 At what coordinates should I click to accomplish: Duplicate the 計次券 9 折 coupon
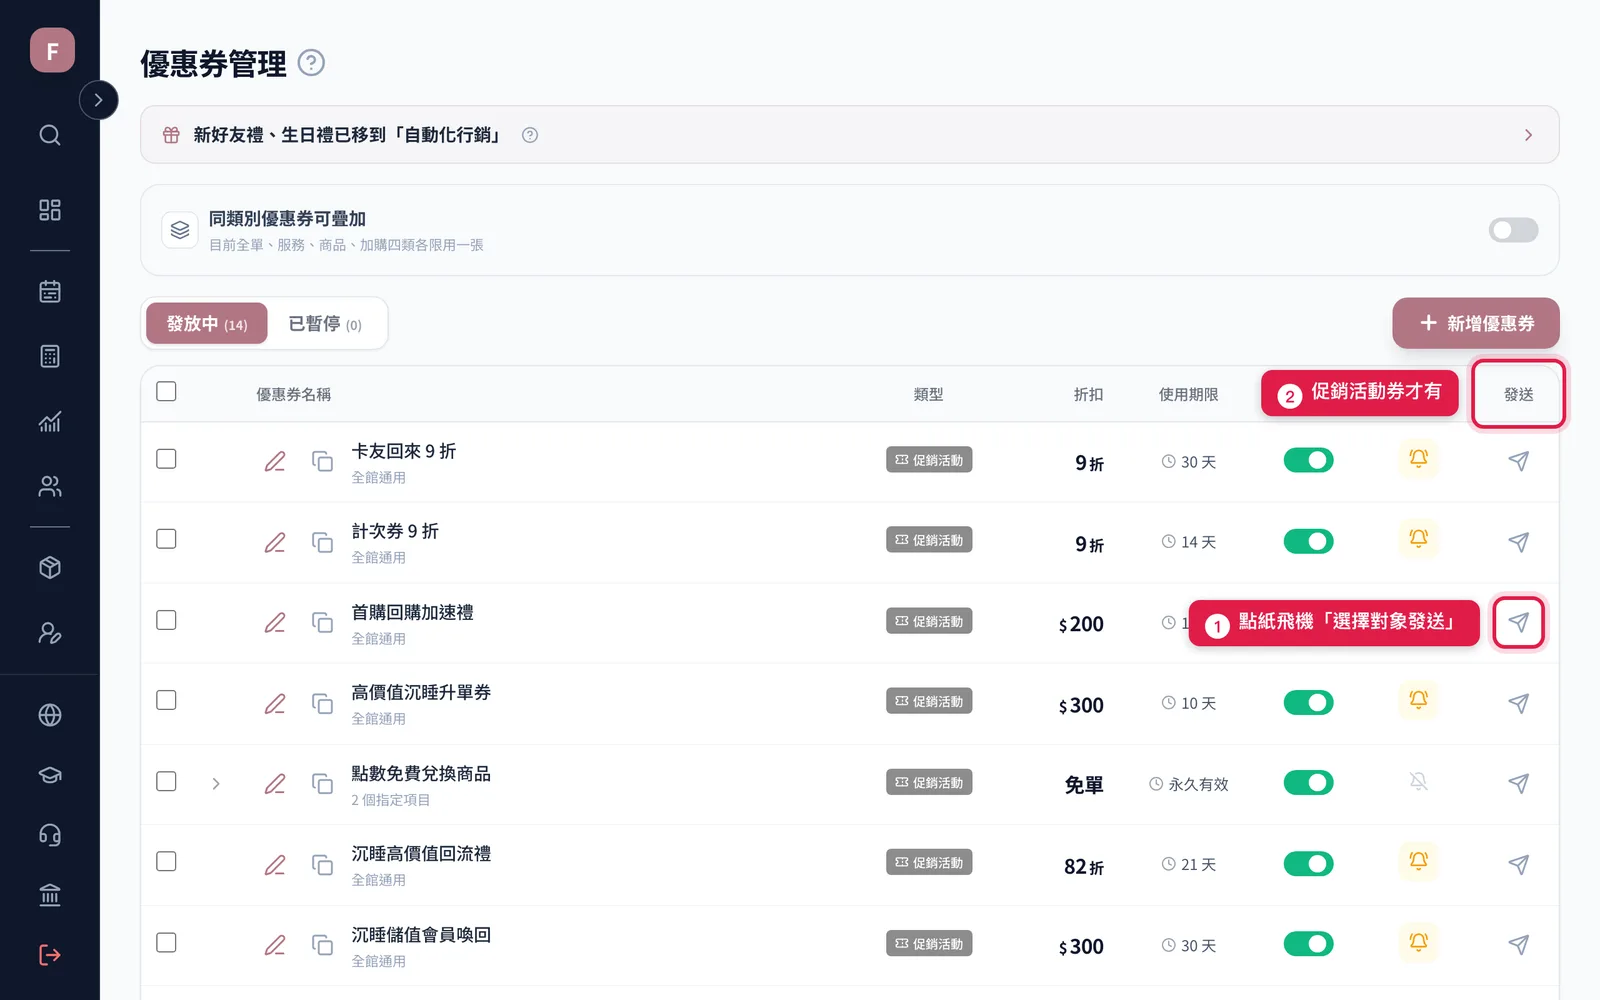(322, 542)
